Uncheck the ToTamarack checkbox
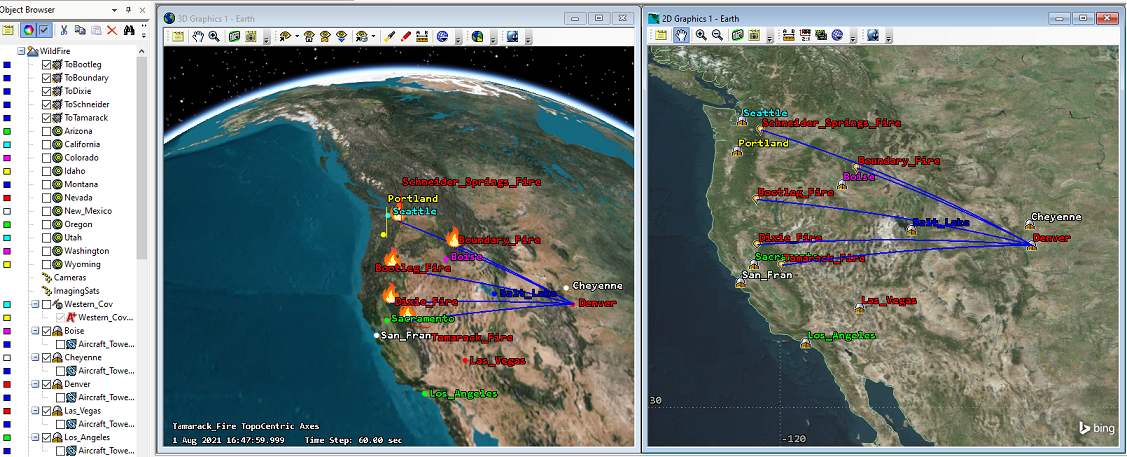 (47, 118)
